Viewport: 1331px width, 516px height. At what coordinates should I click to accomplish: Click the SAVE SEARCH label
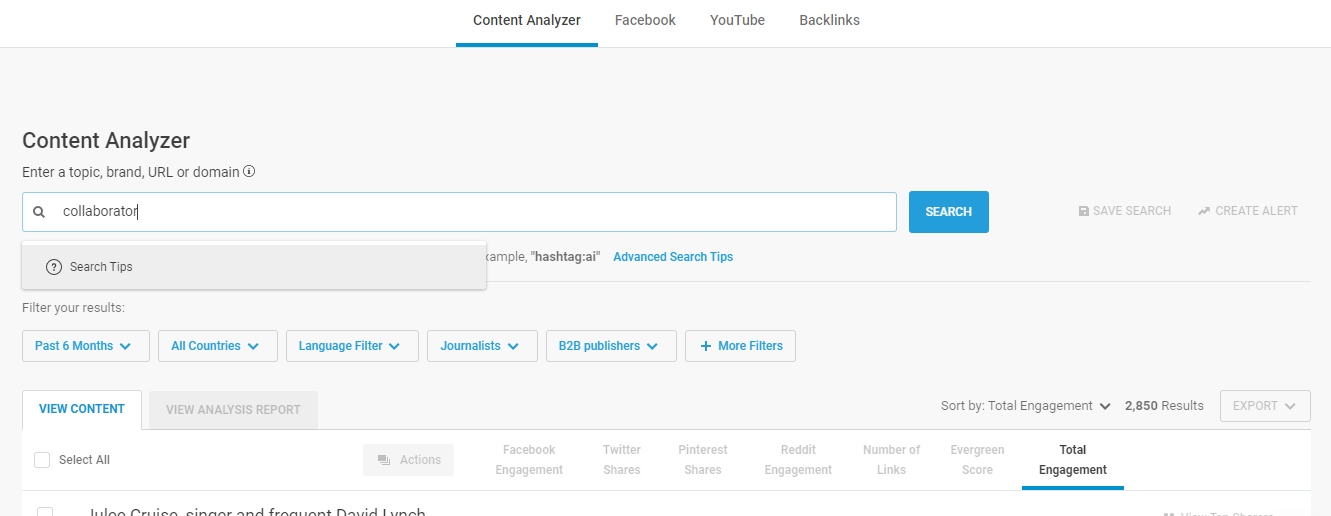click(1132, 211)
